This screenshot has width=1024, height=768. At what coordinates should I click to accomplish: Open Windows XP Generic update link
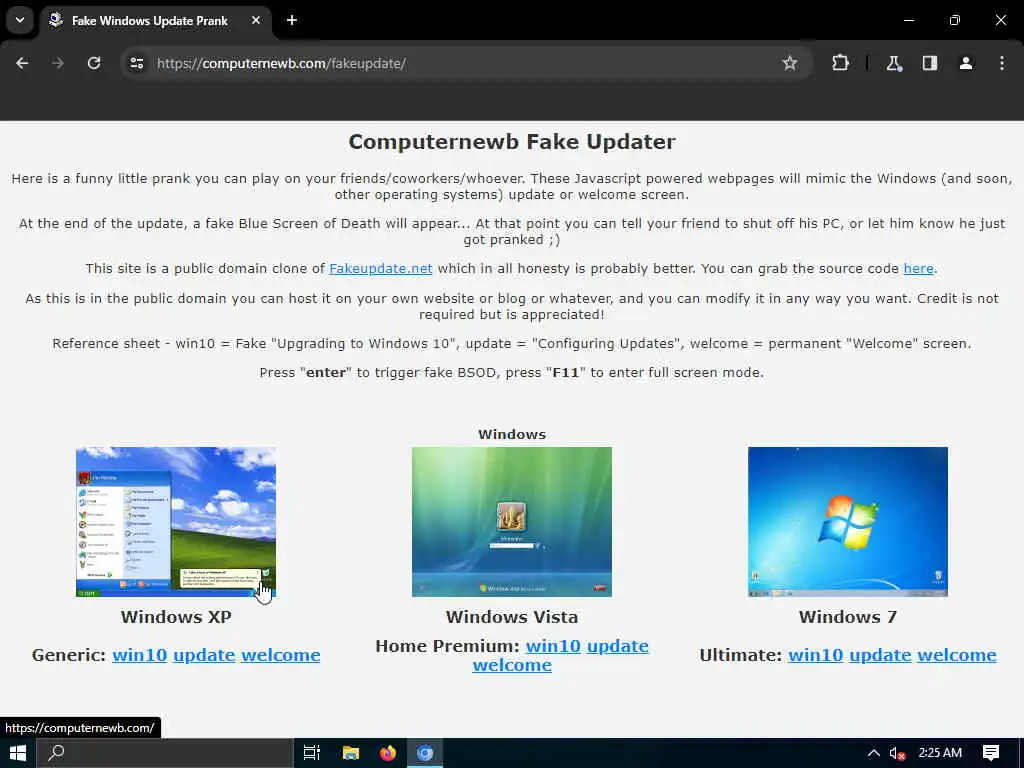point(204,655)
